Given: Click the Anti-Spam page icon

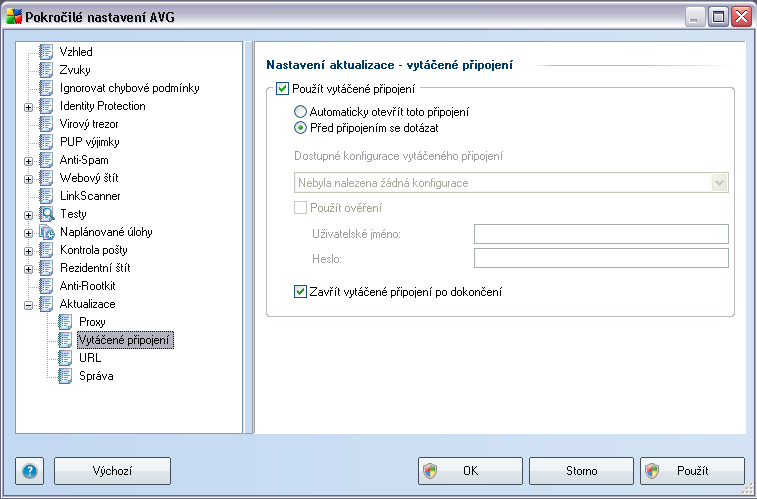Looking at the screenshot, I should click(46, 160).
